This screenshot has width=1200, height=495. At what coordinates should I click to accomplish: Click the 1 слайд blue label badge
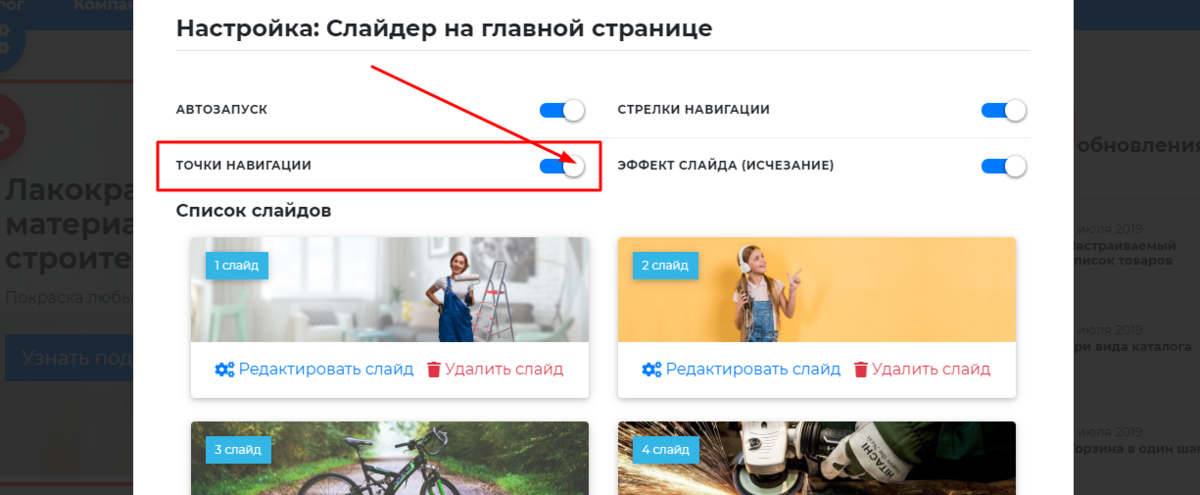click(x=237, y=265)
